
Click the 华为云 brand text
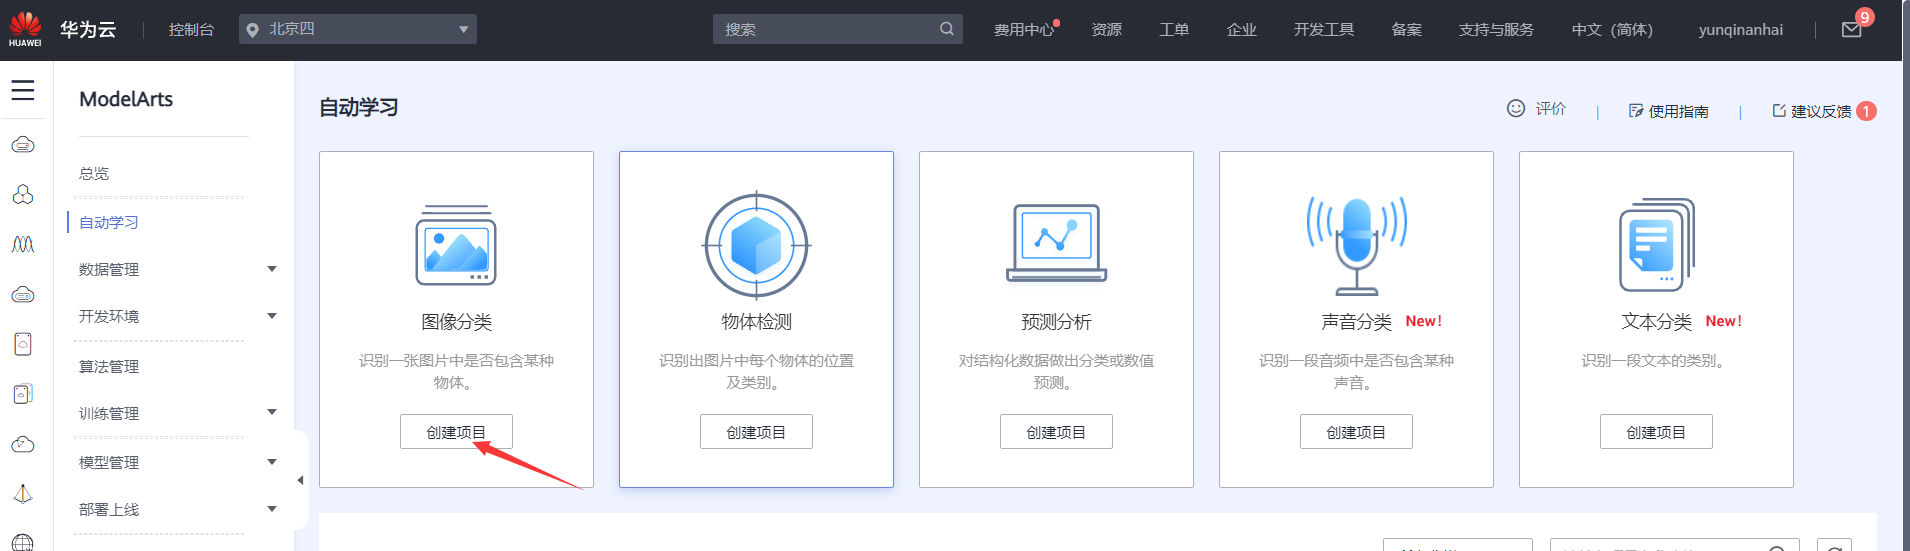[x=88, y=29]
